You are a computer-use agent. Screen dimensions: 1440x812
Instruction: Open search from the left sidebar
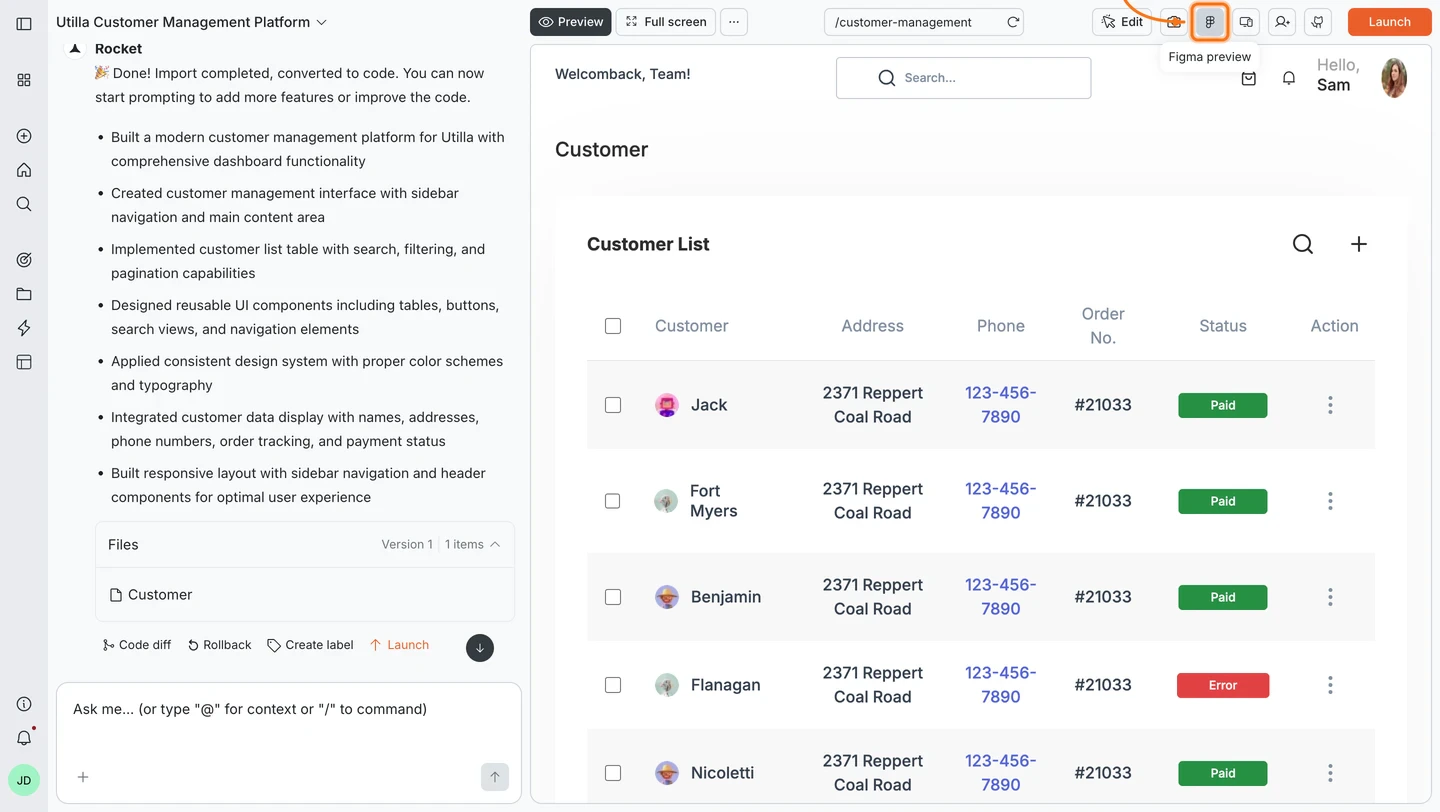[x=24, y=204]
